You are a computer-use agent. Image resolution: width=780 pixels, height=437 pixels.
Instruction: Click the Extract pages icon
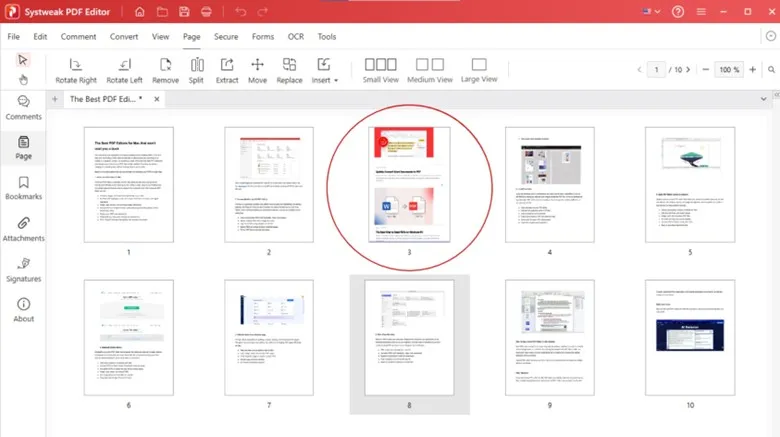[227, 70]
